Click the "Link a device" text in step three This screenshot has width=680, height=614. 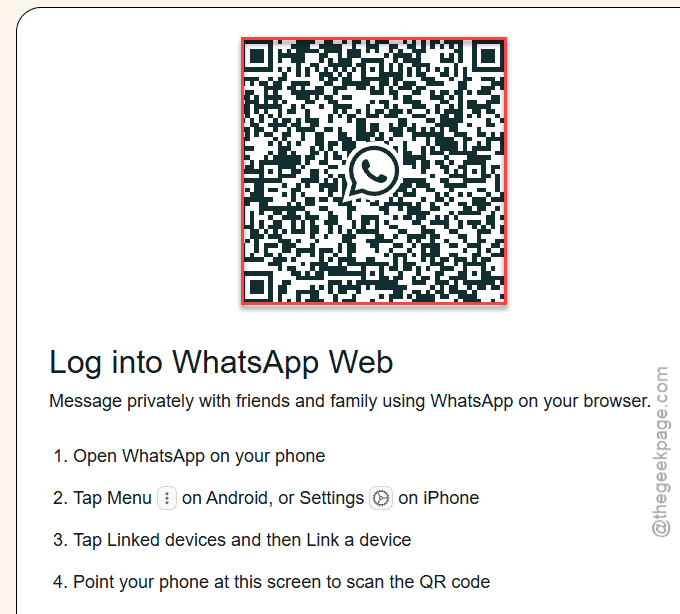click(359, 540)
